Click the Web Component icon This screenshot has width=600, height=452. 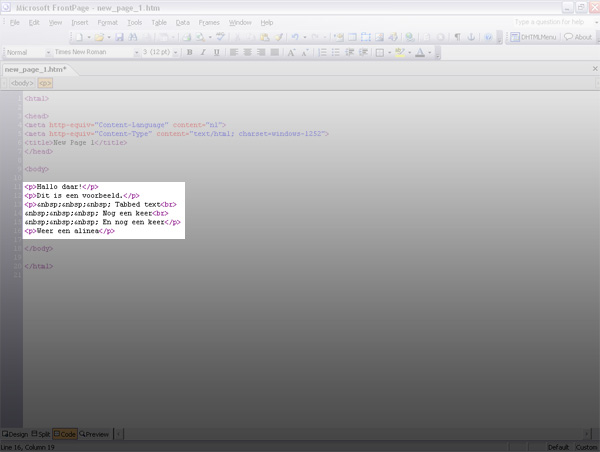pos(339,37)
